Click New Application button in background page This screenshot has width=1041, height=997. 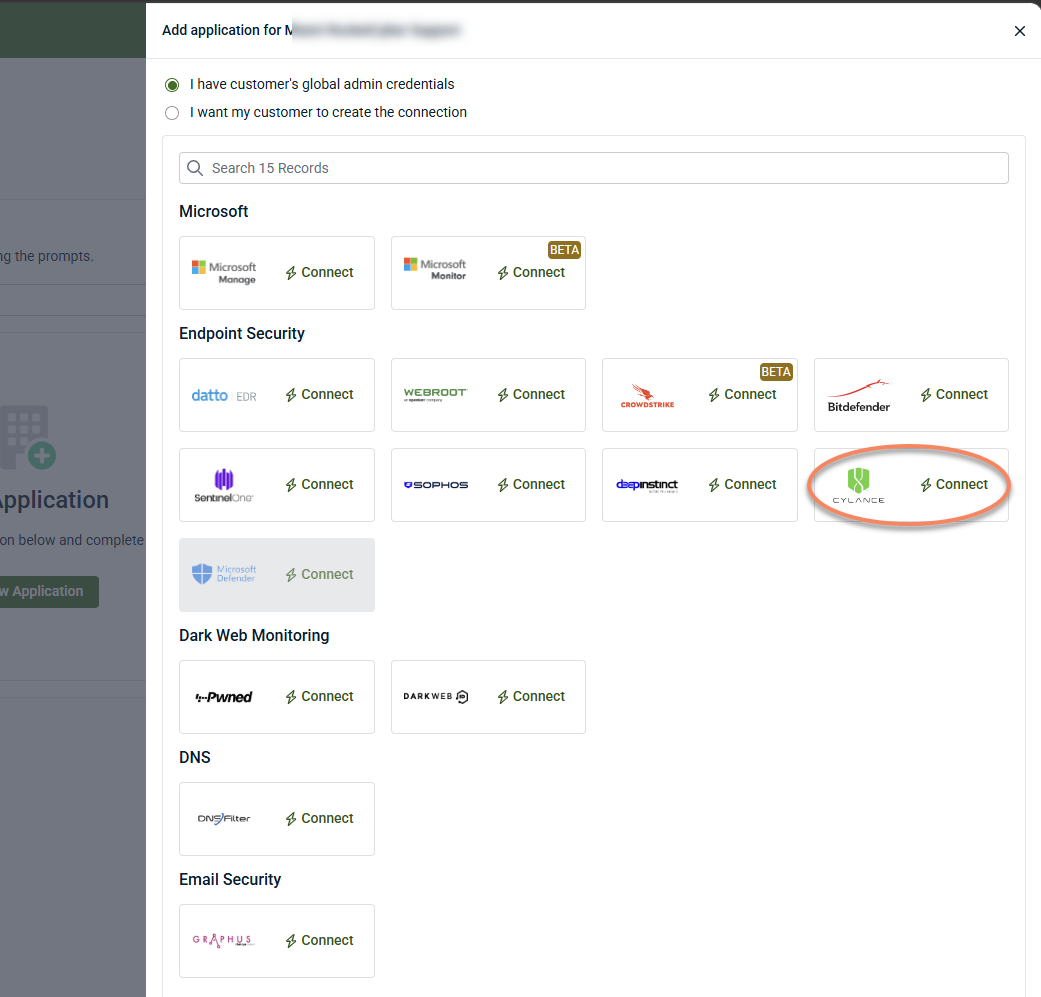point(49,592)
